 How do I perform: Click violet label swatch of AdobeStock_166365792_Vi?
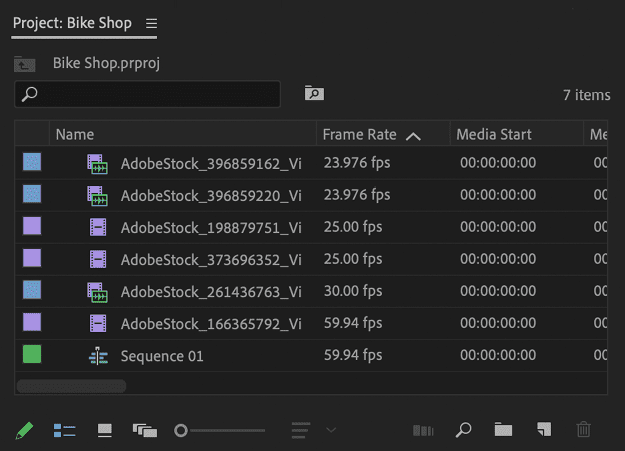(32, 322)
